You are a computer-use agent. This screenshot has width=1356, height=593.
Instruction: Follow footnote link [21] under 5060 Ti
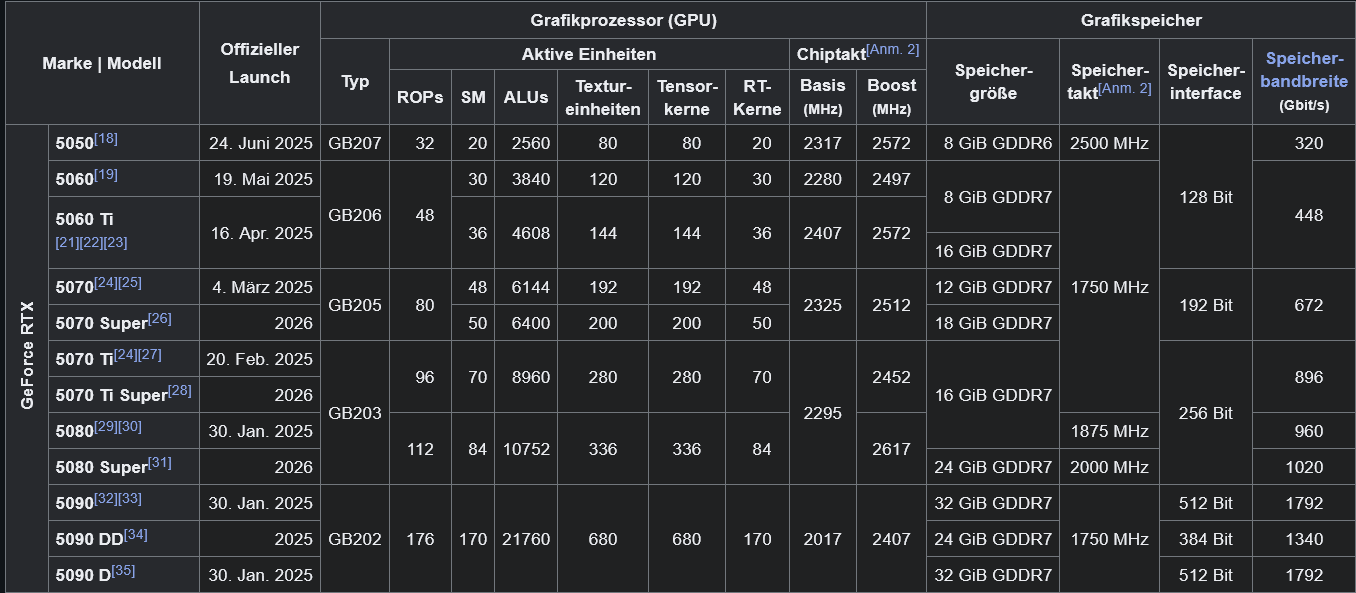(68, 242)
